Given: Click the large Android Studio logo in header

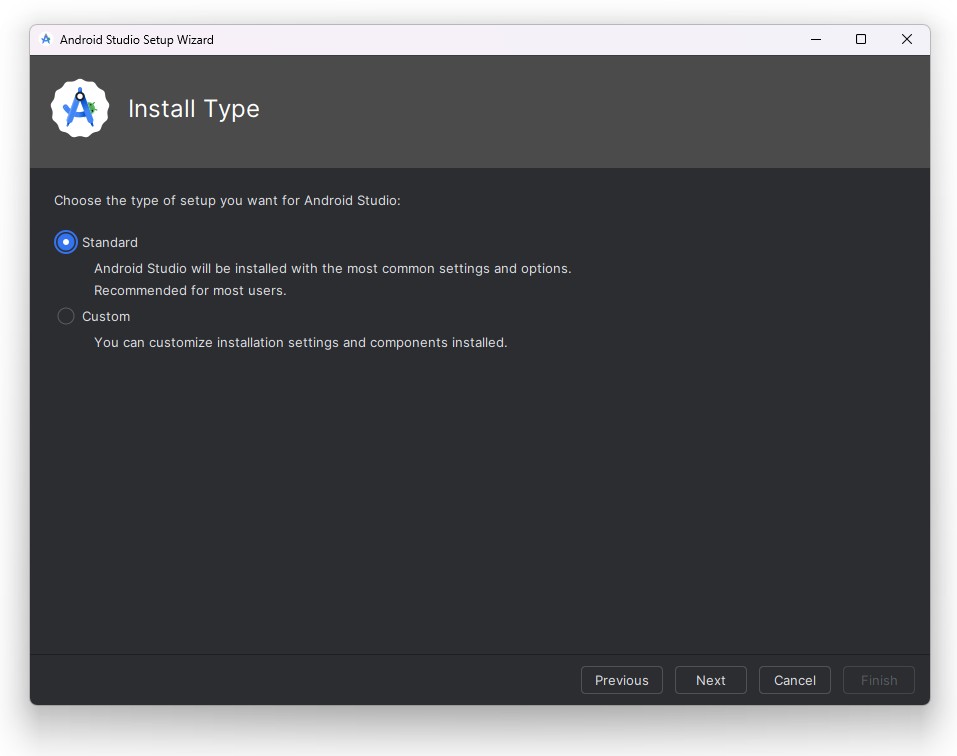Looking at the screenshot, I should pyautogui.click(x=80, y=109).
